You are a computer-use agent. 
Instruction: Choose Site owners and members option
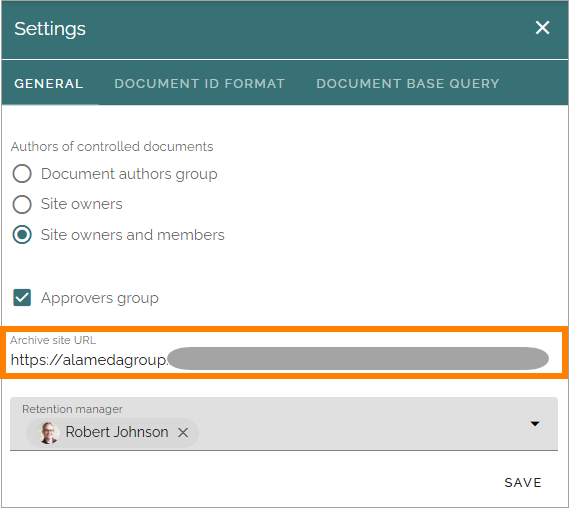pos(22,235)
